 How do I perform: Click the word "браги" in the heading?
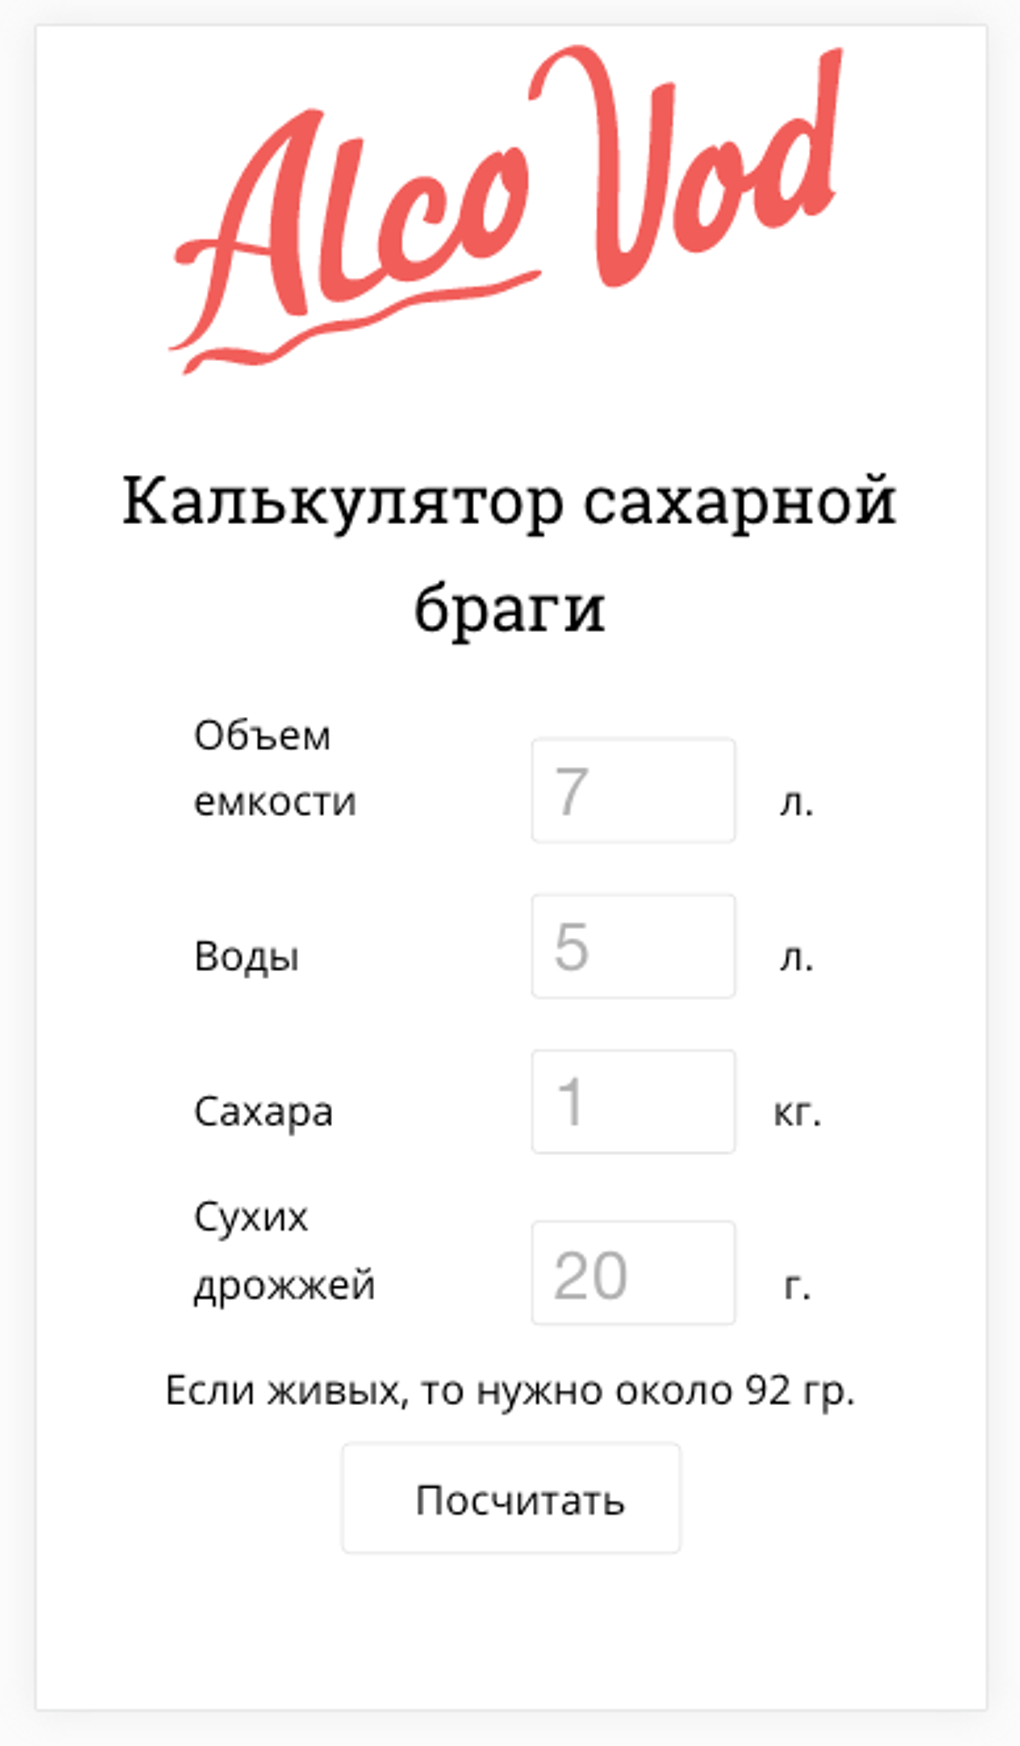[510, 607]
